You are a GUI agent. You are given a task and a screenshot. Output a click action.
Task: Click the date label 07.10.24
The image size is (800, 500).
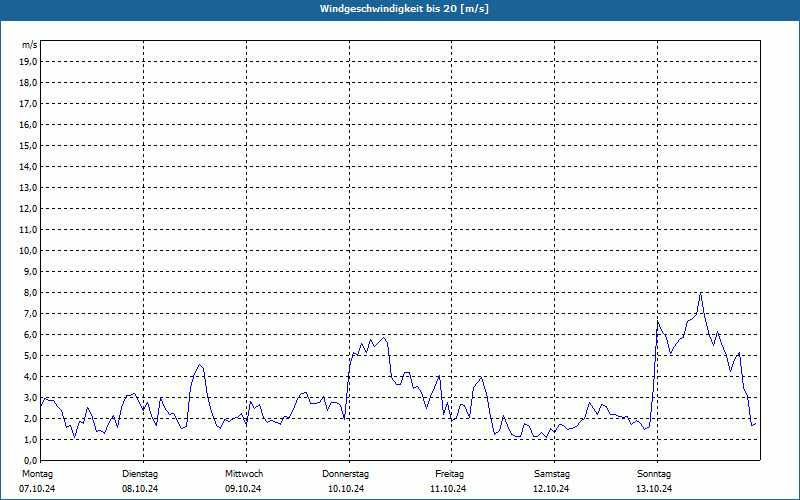(x=37, y=489)
